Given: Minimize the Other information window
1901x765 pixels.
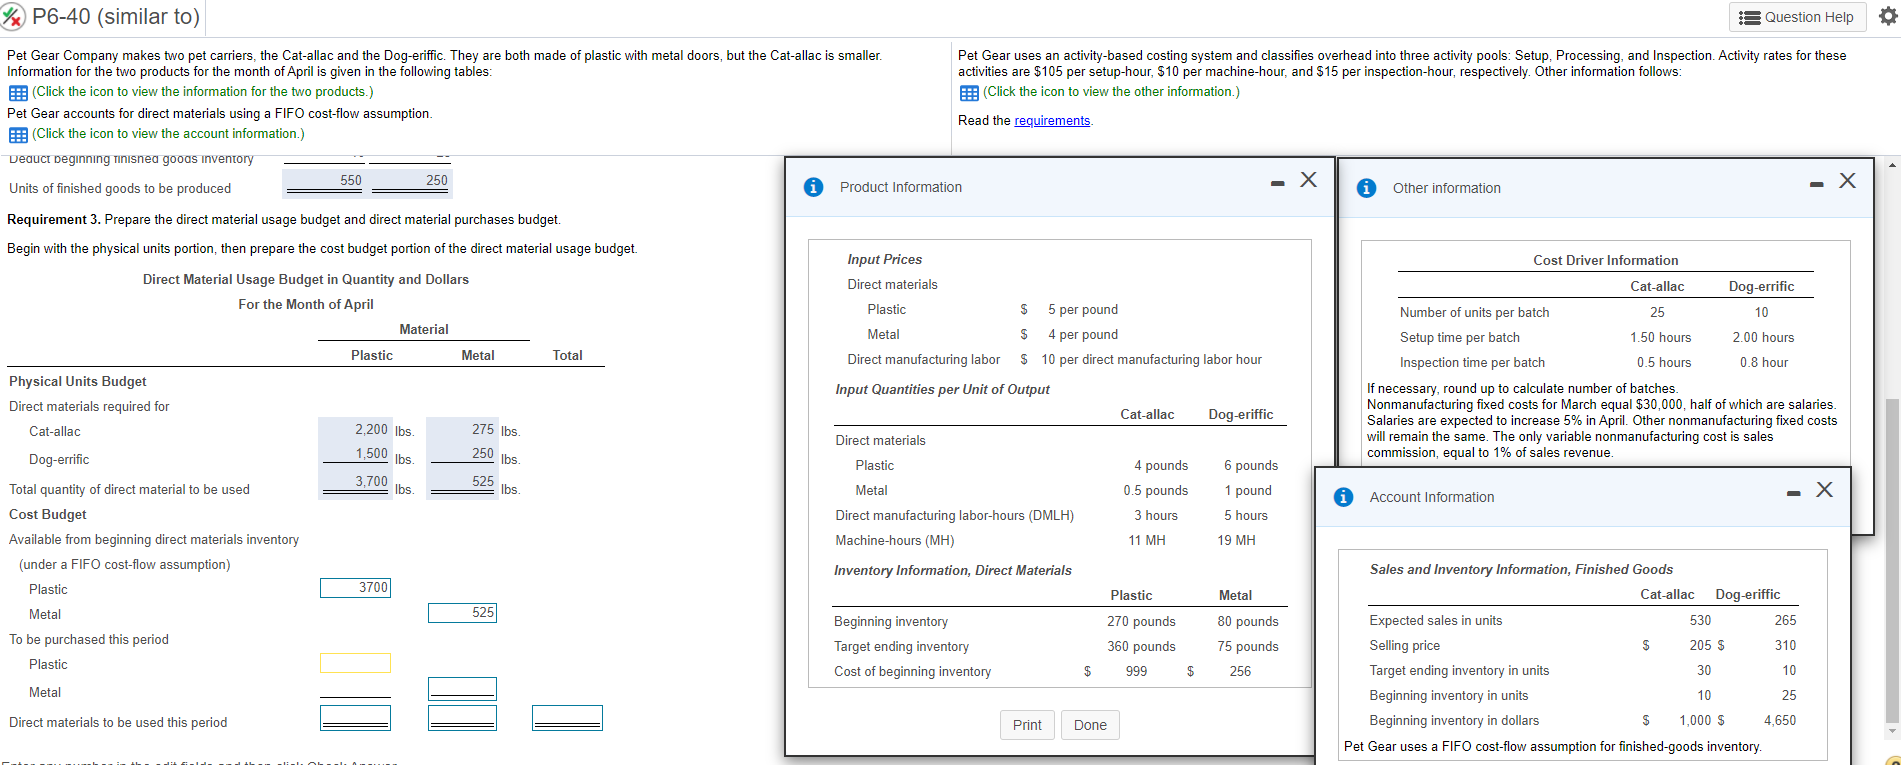Looking at the screenshot, I should (1816, 185).
